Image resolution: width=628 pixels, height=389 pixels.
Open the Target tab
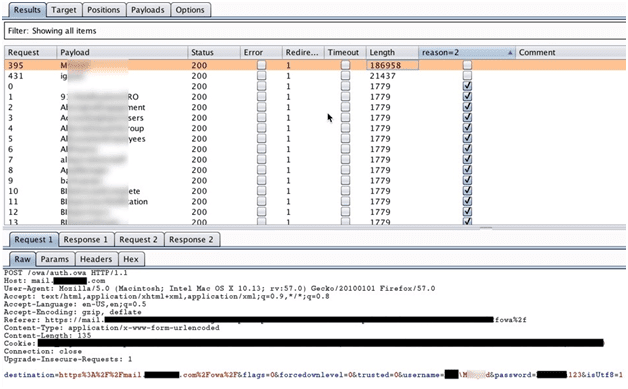(64, 10)
